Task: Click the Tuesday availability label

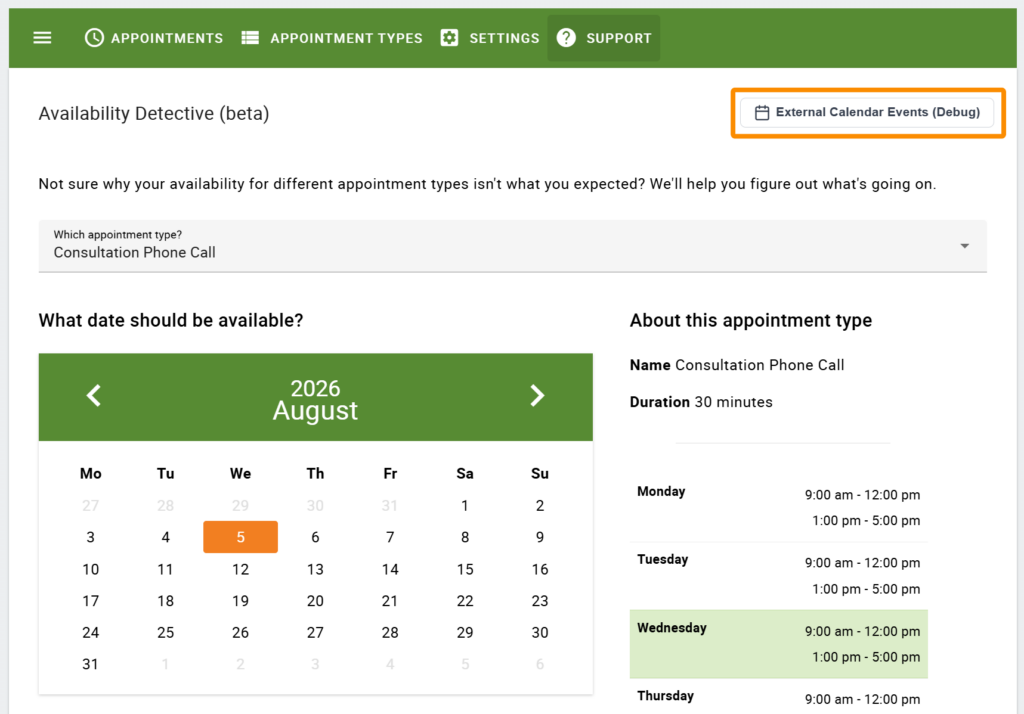Action: (x=662, y=560)
